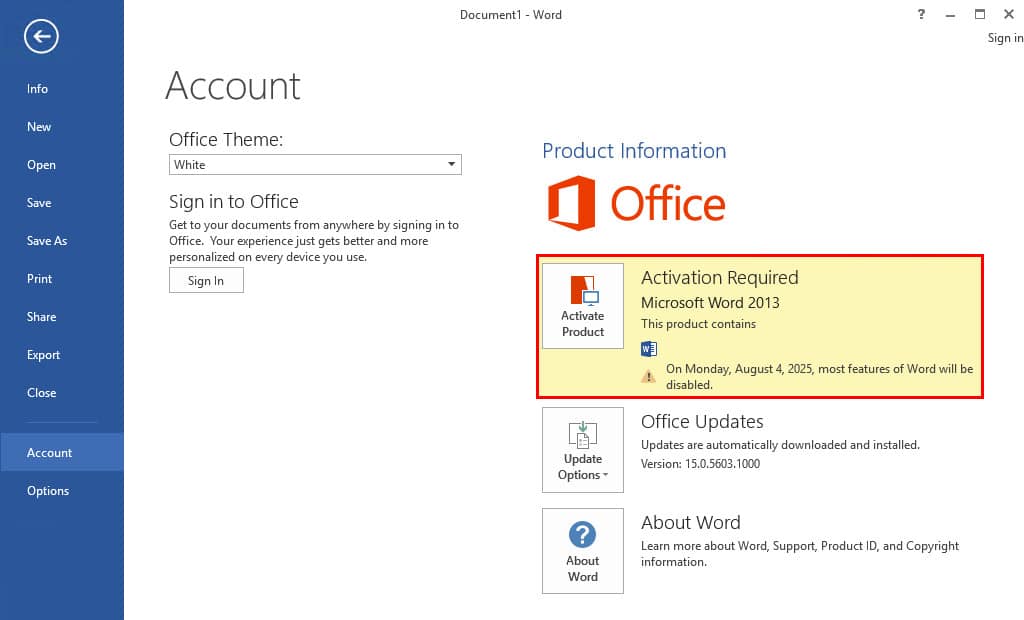Click the warning triangle icon
The height and width of the screenshot is (620, 1024).
click(x=648, y=376)
